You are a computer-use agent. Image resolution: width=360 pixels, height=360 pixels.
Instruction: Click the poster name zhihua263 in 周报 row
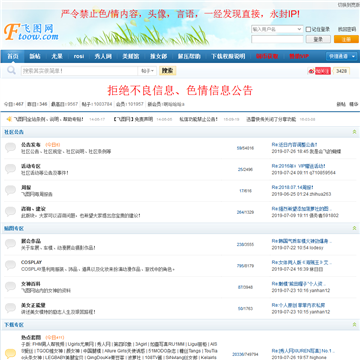click(319, 194)
